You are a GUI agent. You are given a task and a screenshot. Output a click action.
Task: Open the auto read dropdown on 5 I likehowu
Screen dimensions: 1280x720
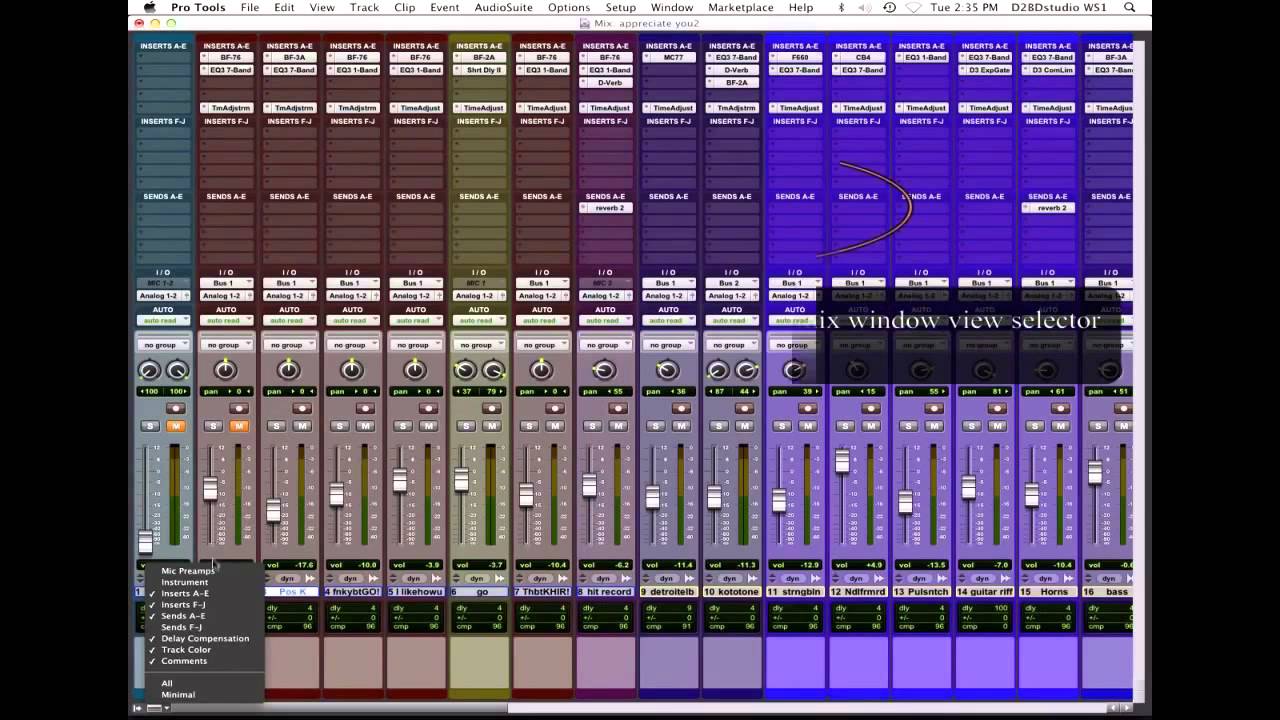414,320
